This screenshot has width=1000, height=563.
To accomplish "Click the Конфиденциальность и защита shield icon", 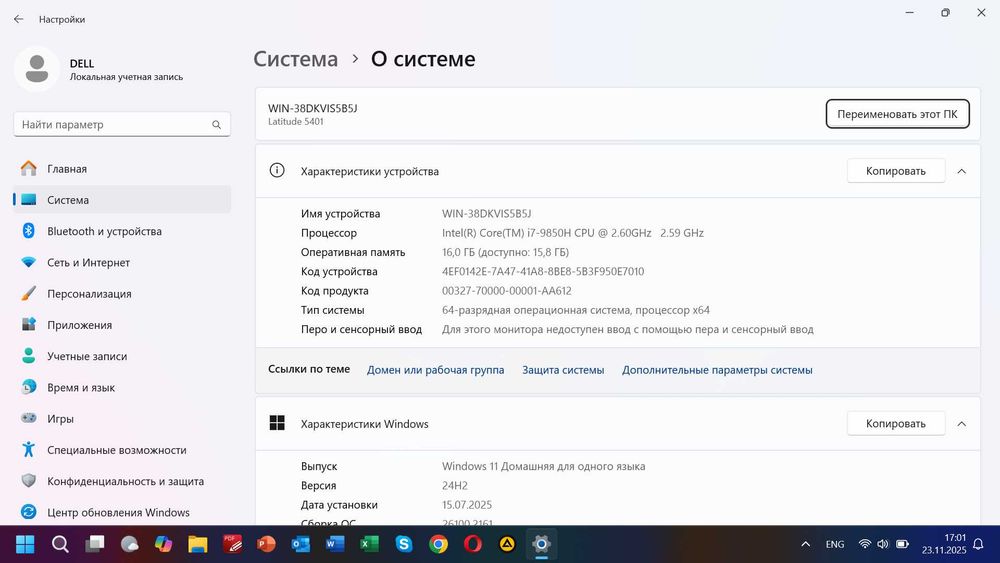I will (x=29, y=481).
